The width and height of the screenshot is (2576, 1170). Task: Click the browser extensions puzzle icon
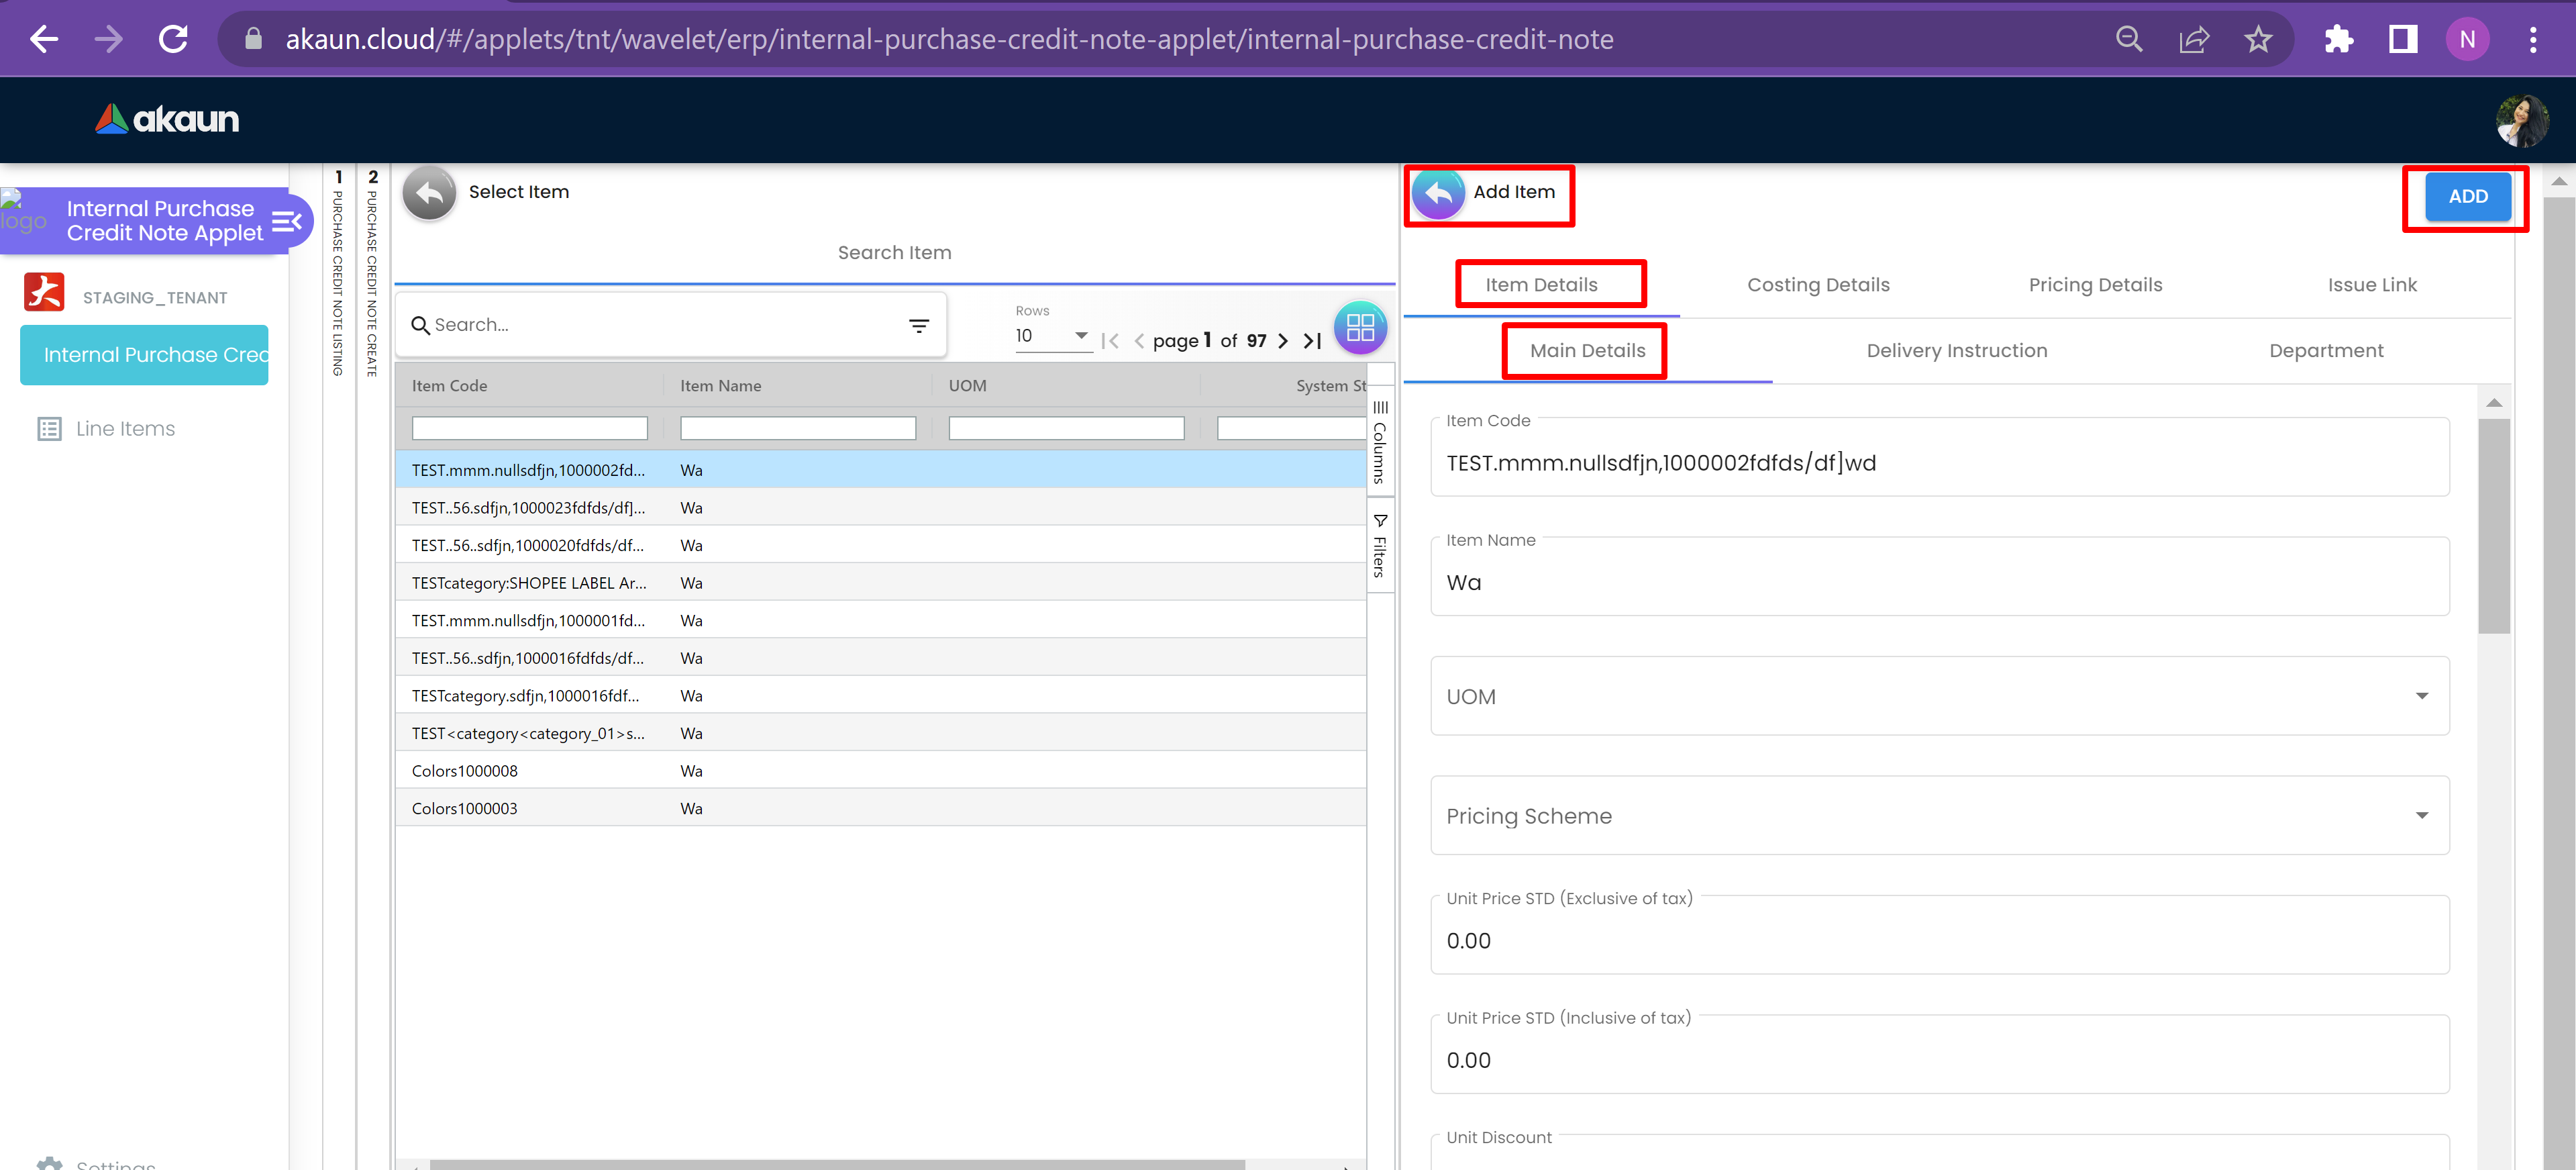pos(2338,40)
